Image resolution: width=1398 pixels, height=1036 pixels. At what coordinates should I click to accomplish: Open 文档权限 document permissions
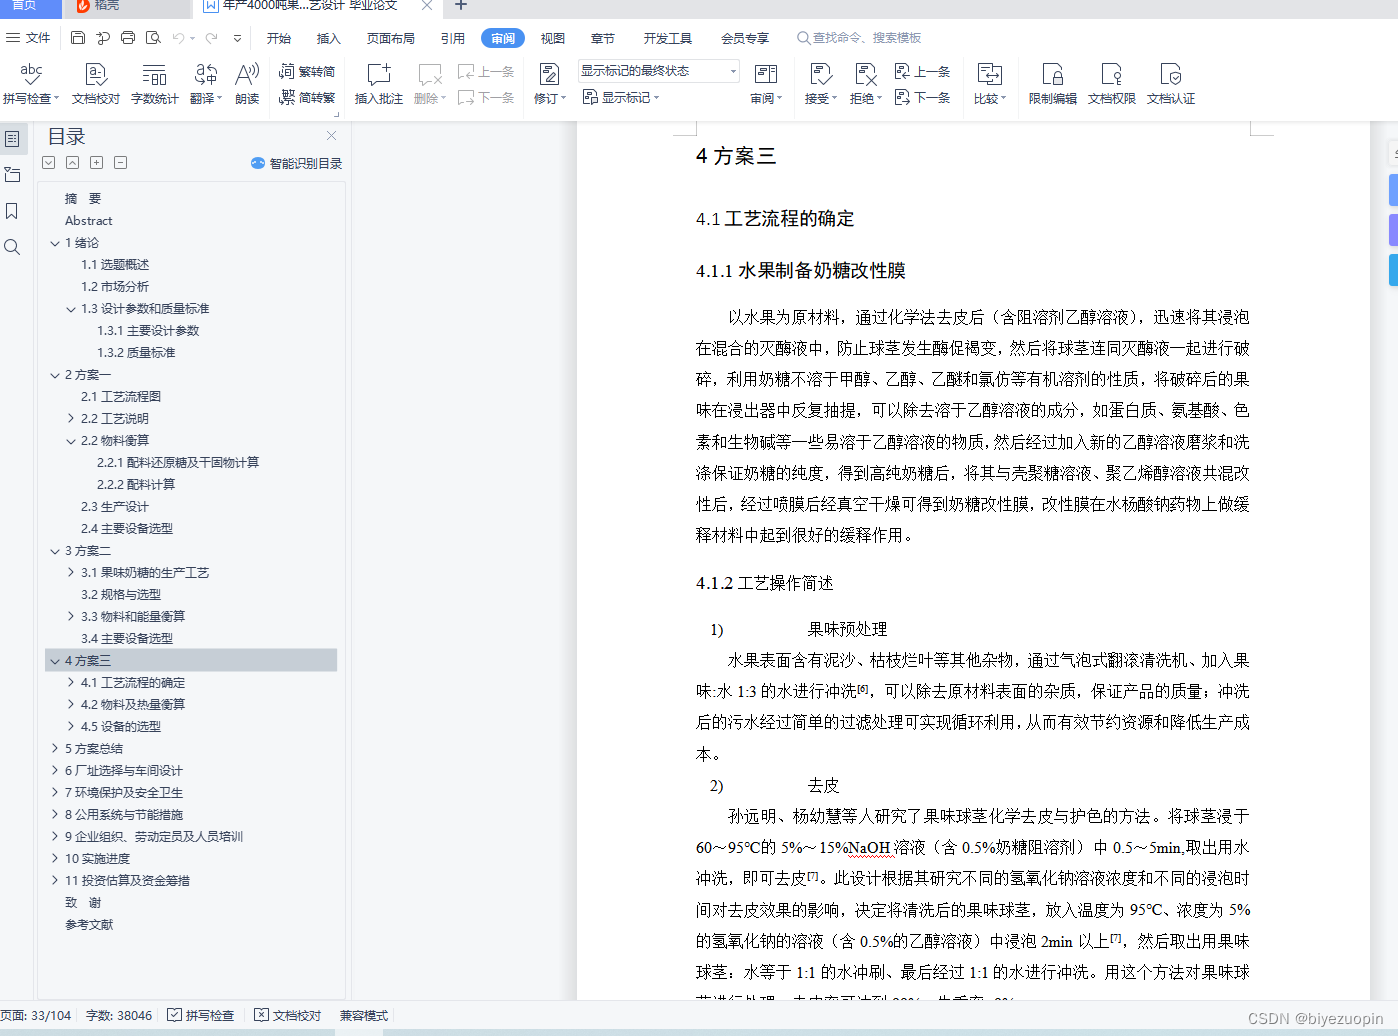point(1111,84)
